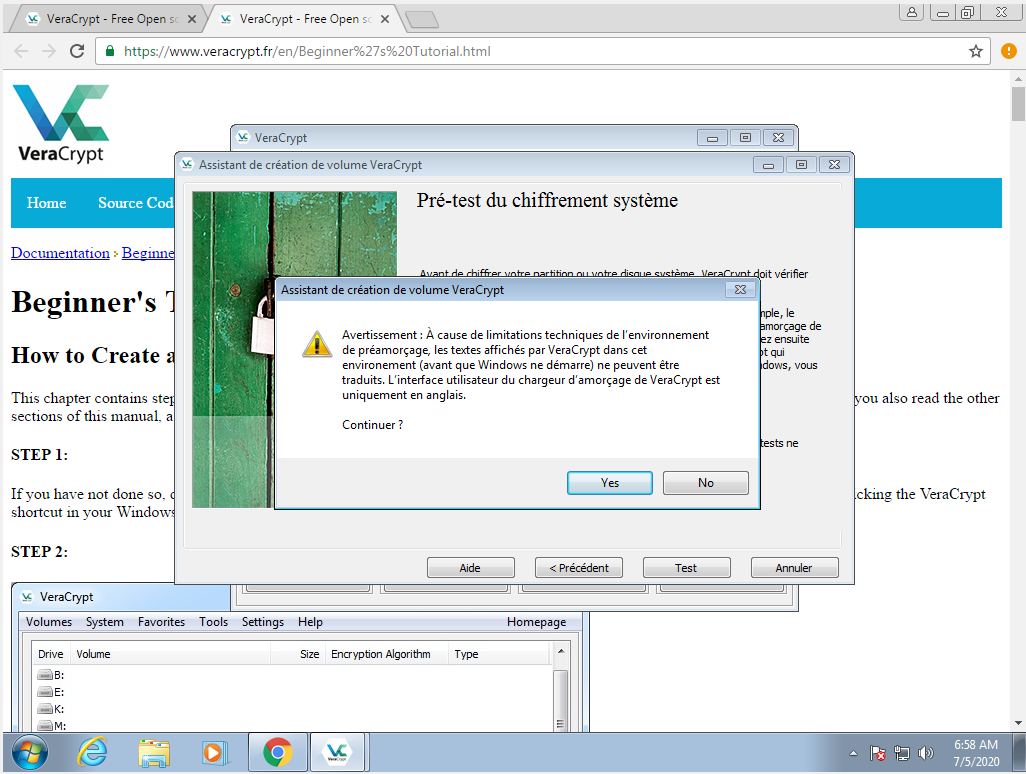Click the browser address bar URL
This screenshot has width=1026, height=774.
tap(307, 51)
